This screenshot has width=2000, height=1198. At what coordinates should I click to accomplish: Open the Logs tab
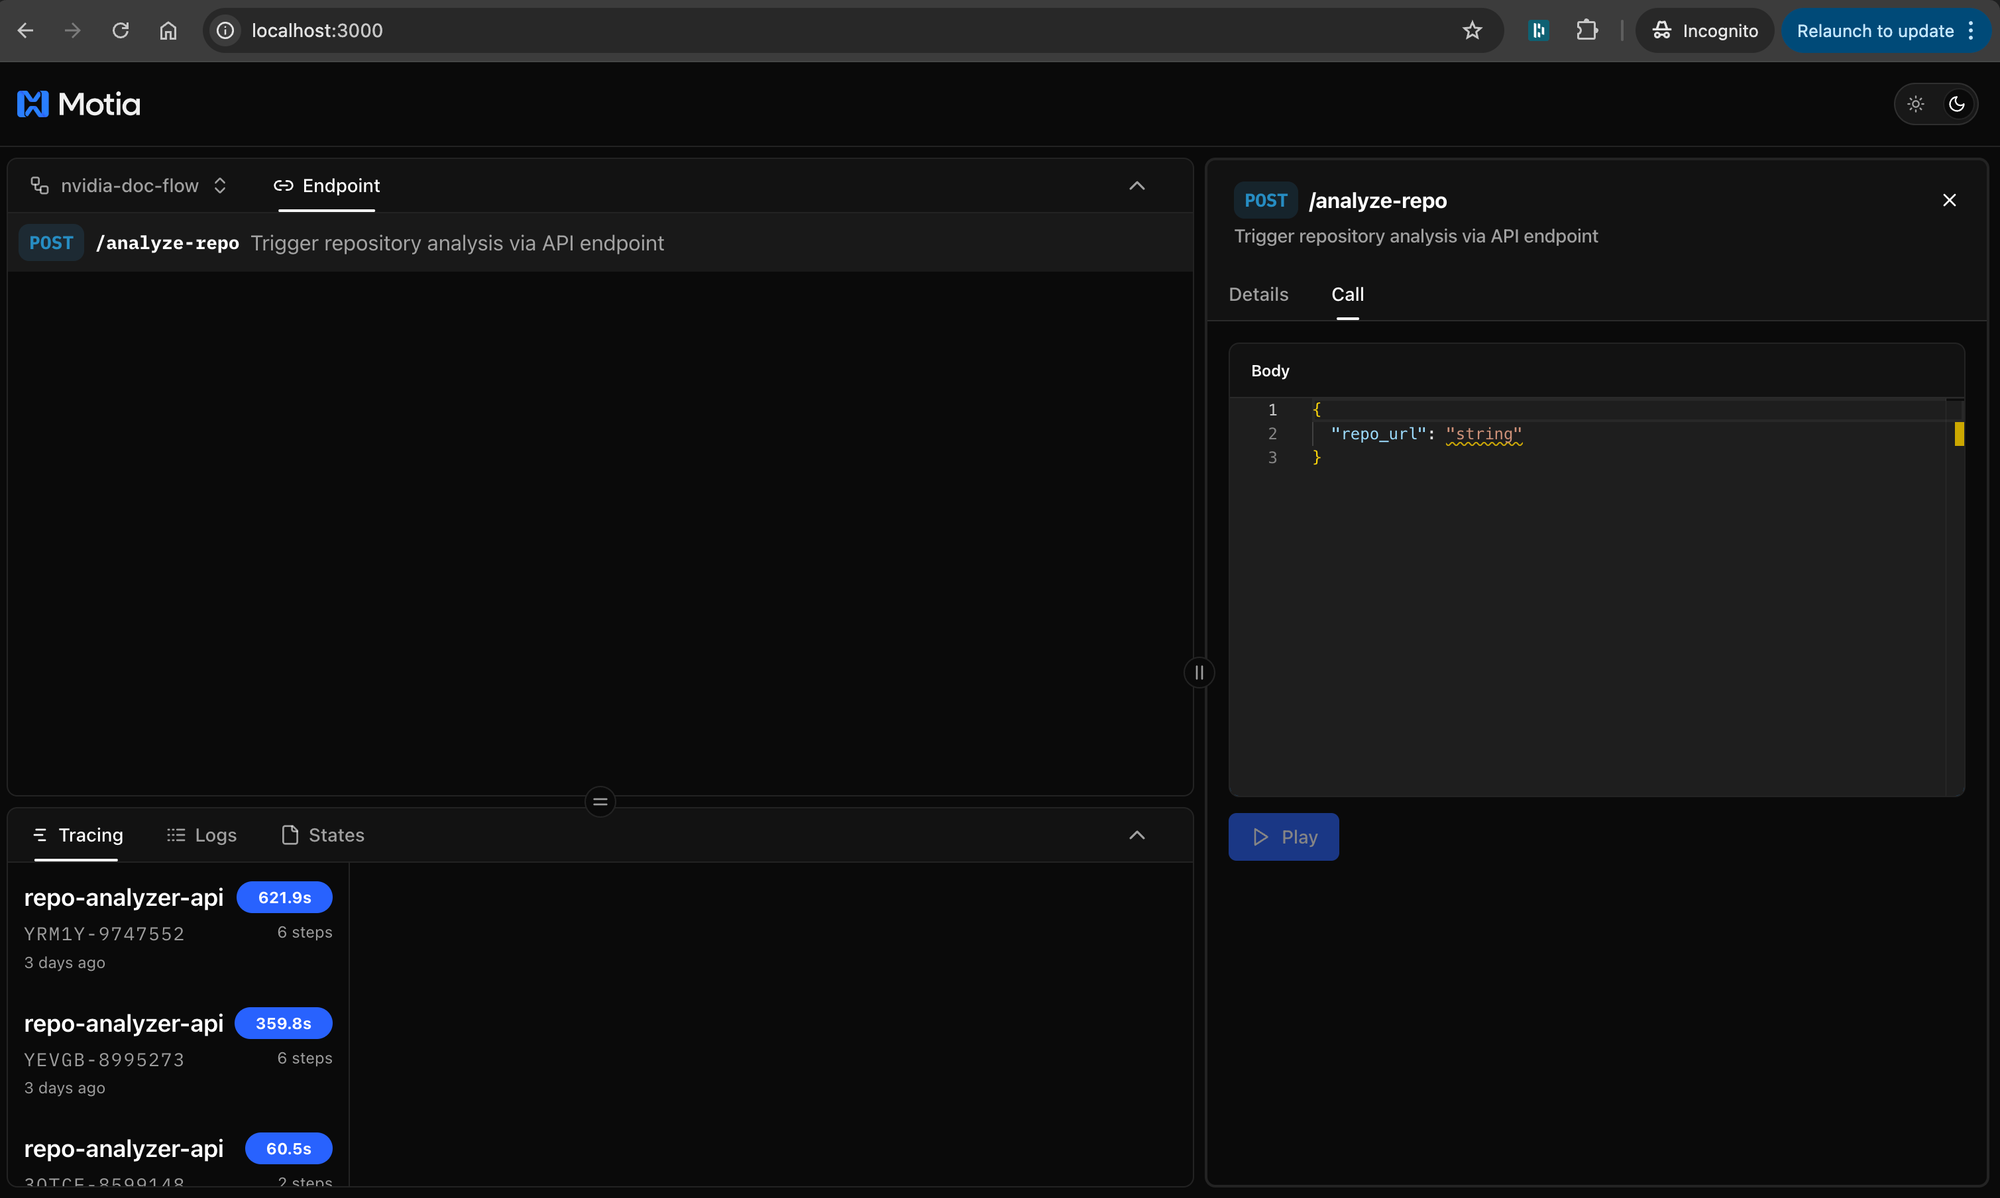click(202, 835)
